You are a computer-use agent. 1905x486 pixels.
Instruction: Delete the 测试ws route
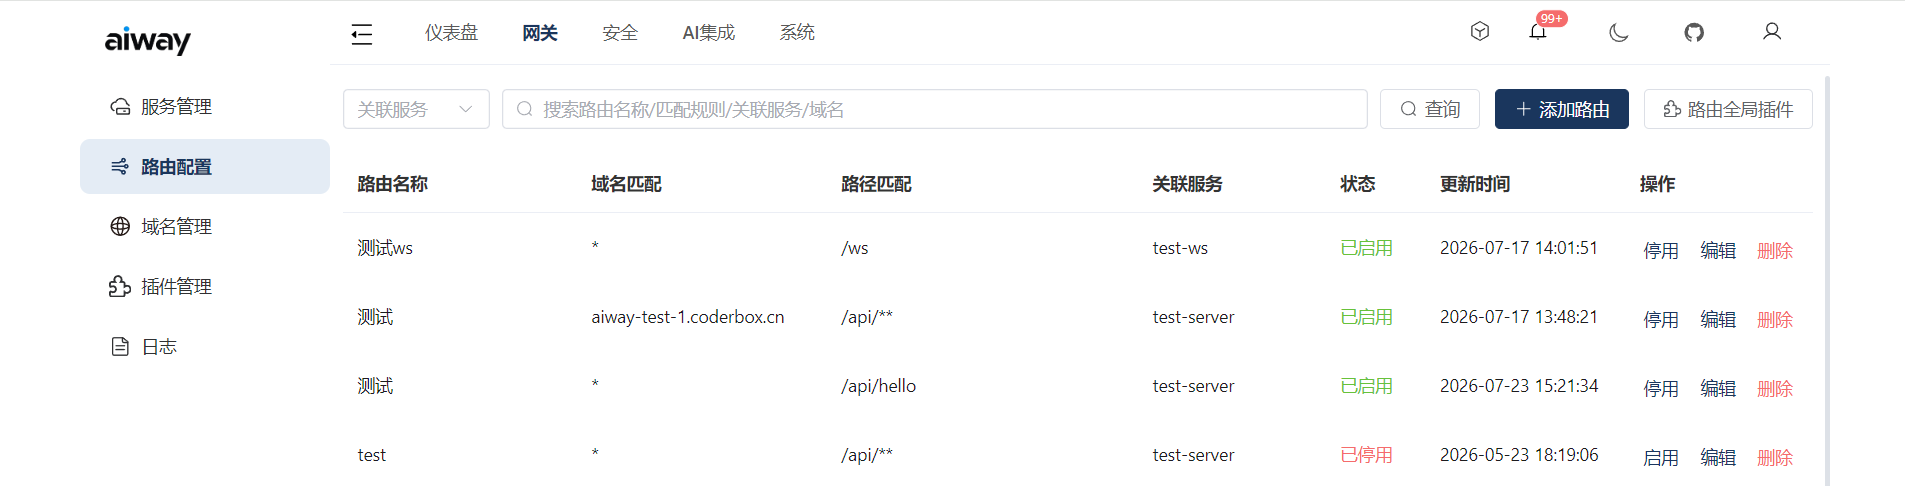pyautogui.click(x=1775, y=250)
